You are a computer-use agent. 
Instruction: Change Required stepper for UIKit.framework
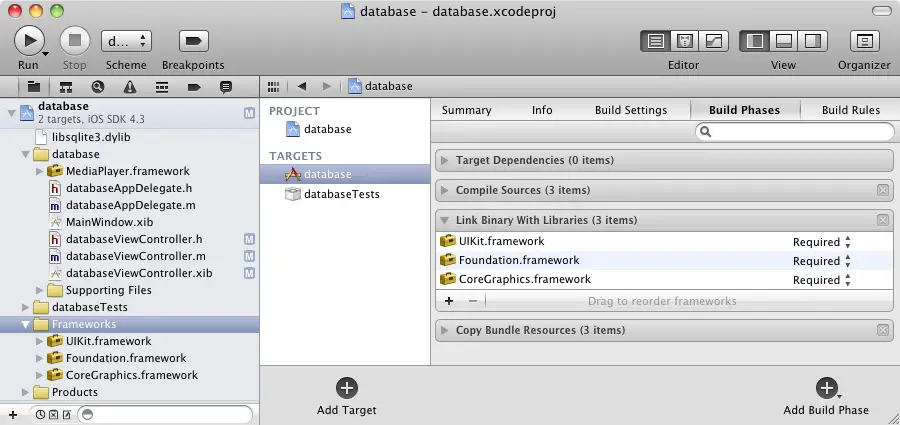tap(847, 241)
